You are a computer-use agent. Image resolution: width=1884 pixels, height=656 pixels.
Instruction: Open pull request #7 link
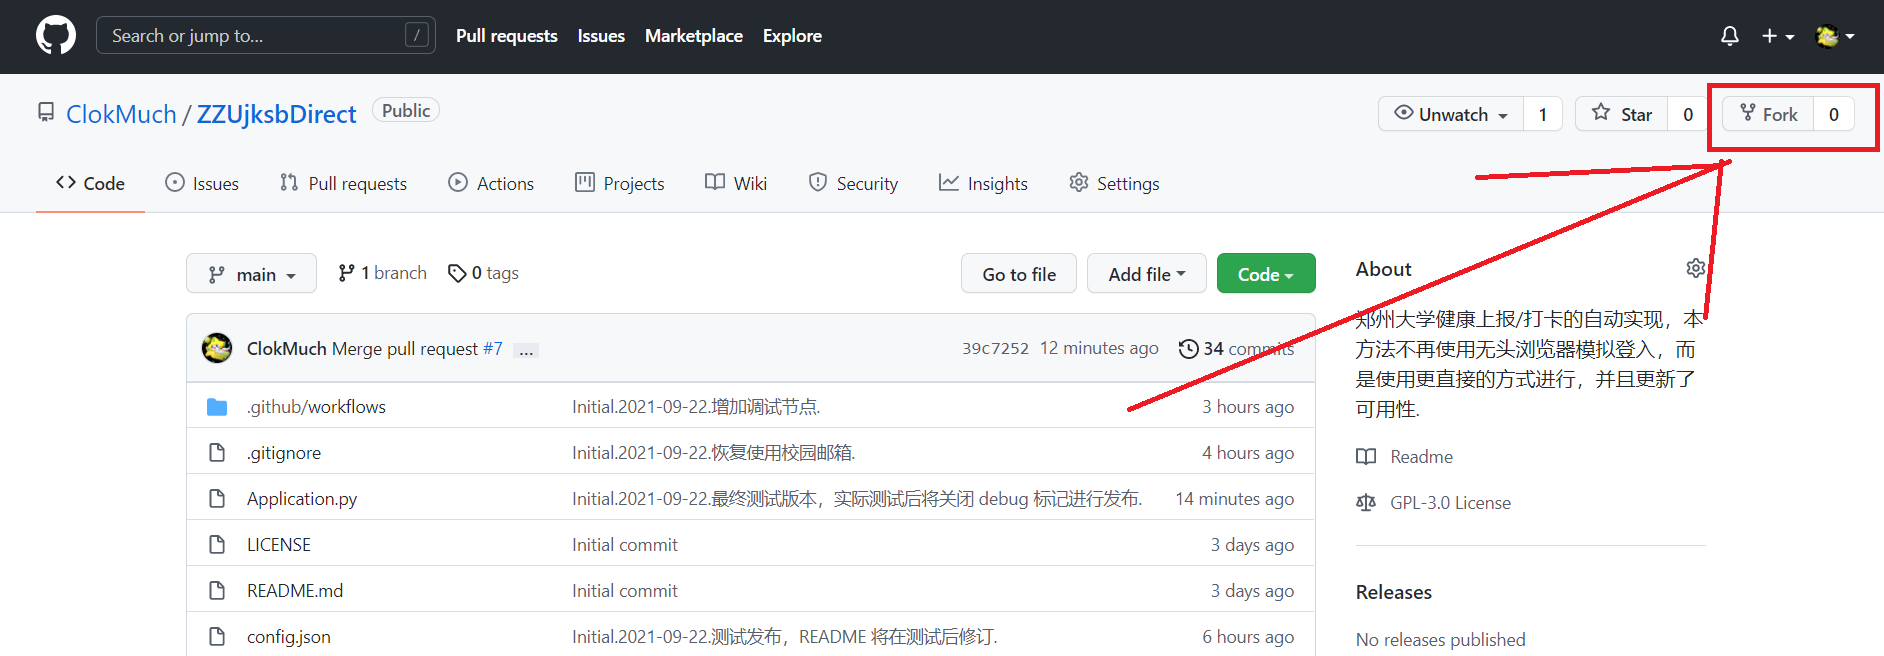tap(492, 348)
